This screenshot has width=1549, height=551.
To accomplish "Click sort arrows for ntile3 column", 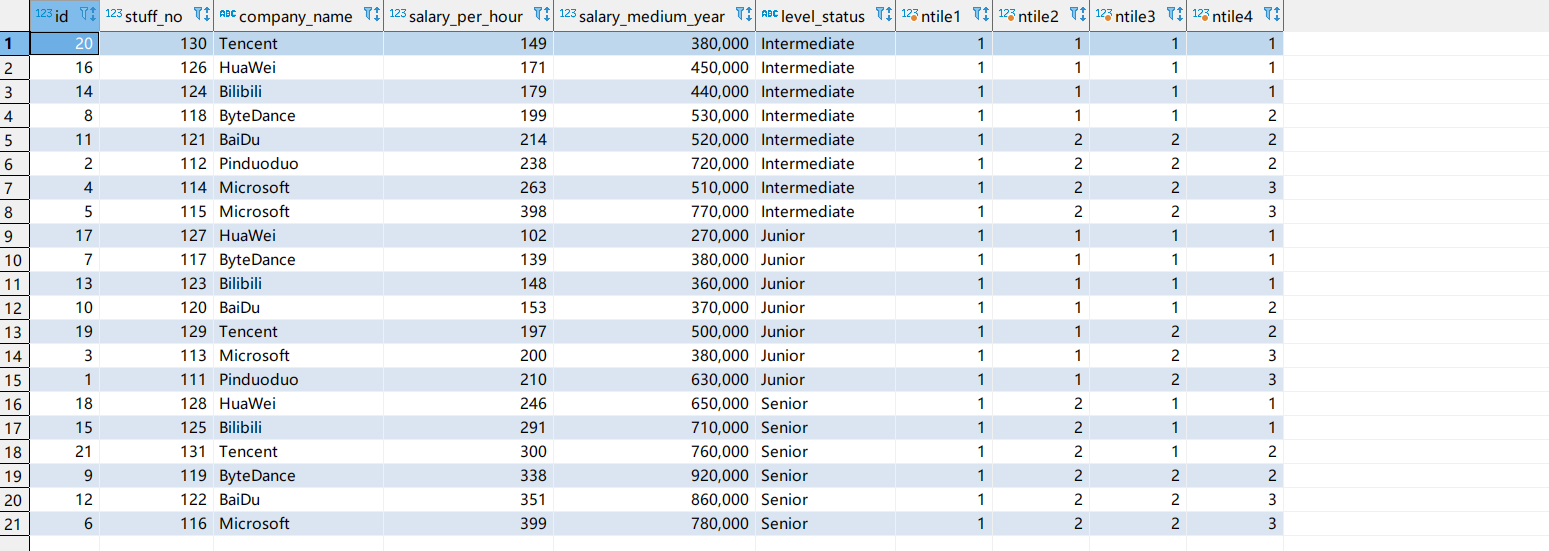I will pyautogui.click(x=1181, y=15).
